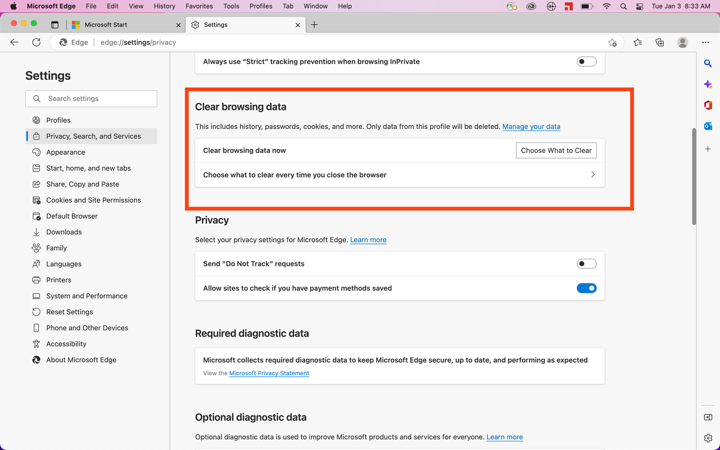The image size is (720, 450).
Task: Click the back navigation arrow
Action: tap(14, 42)
